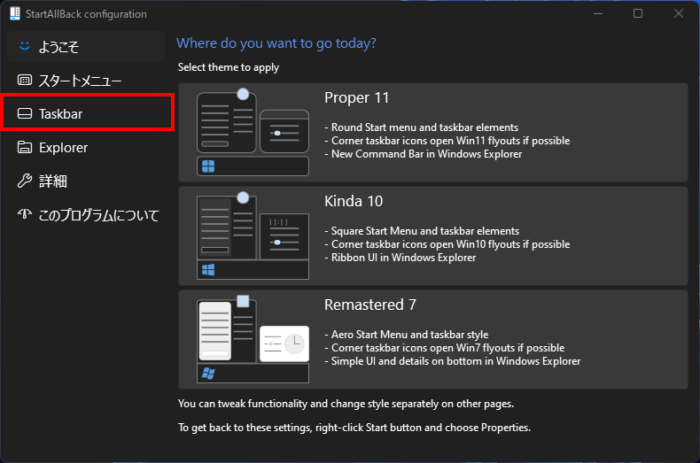Viewport: 700px width, 463px height.
Task: Click the folder icon beside Explorer
Action: click(x=25, y=147)
